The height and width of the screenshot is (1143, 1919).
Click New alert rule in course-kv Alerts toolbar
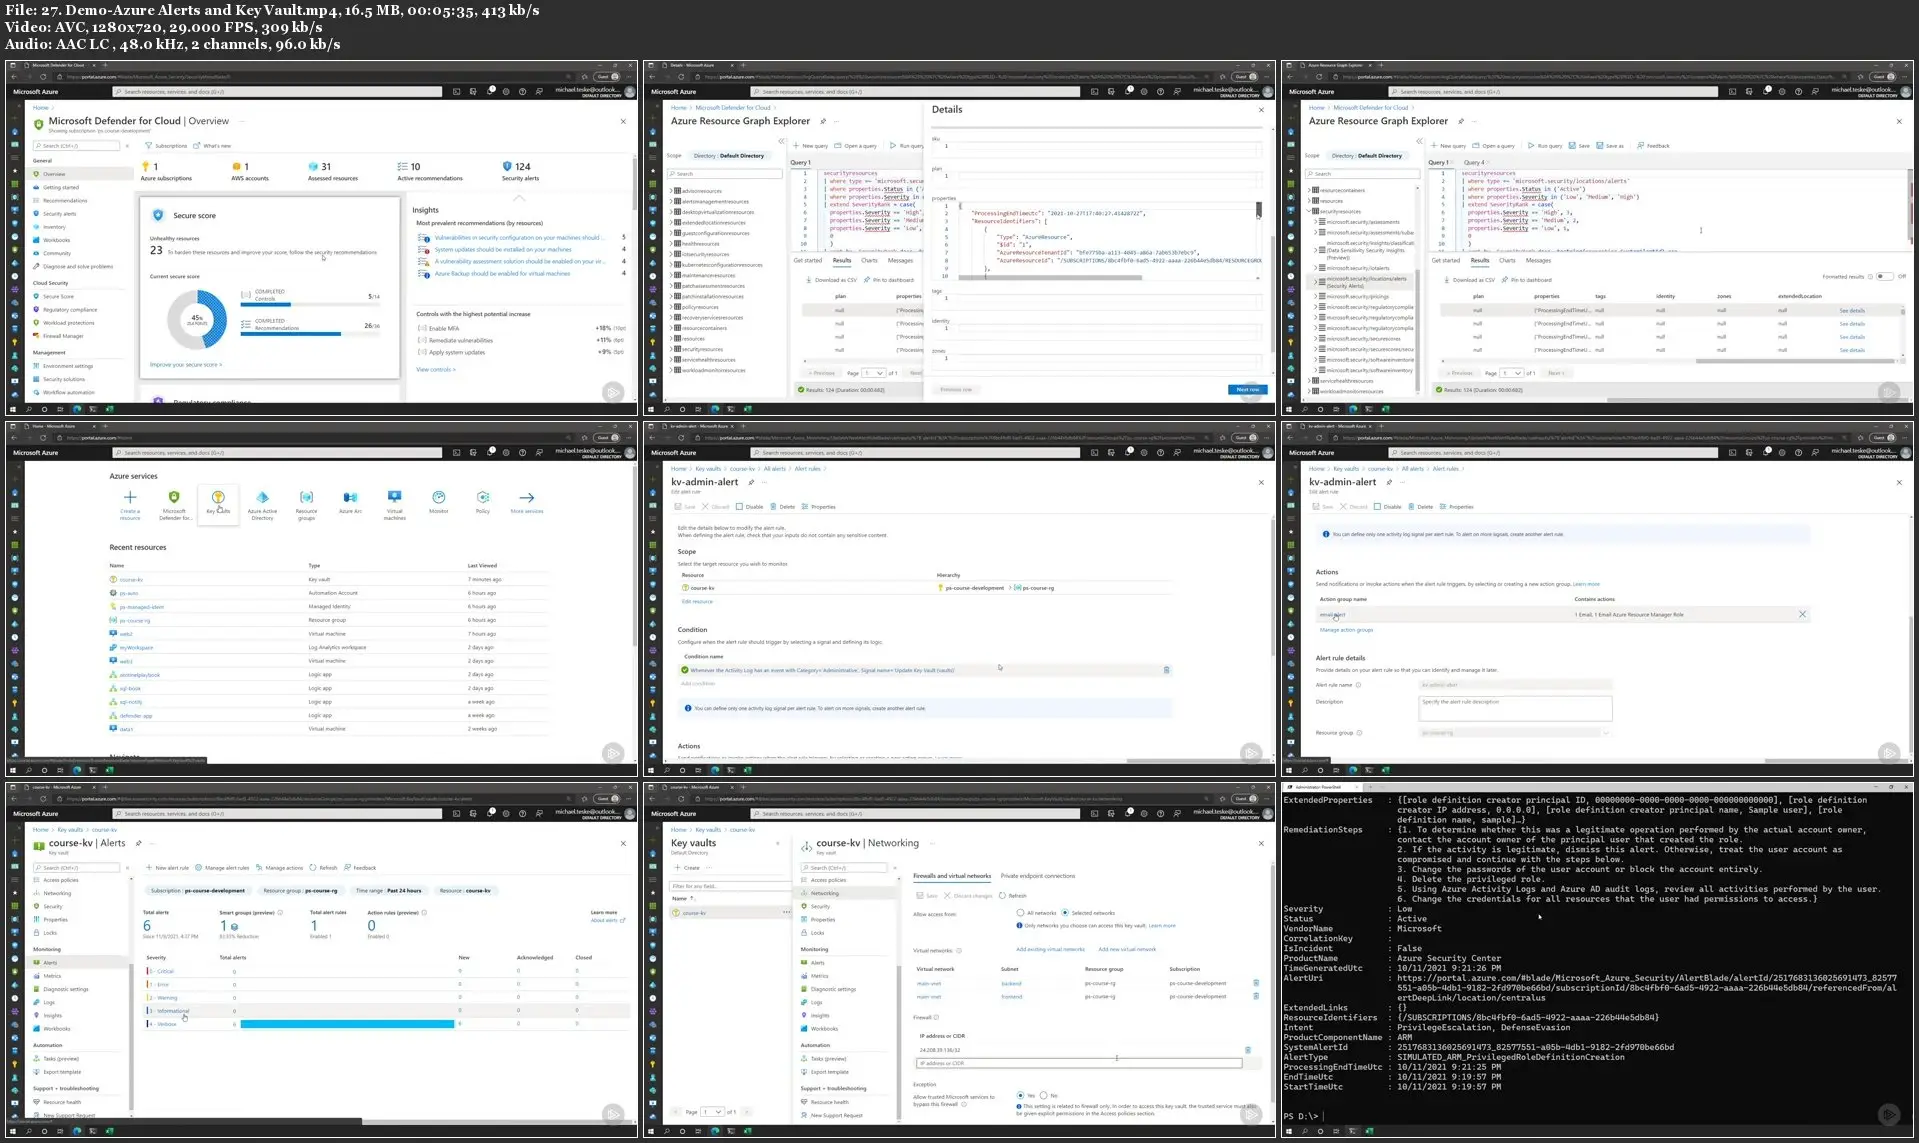[168, 868]
